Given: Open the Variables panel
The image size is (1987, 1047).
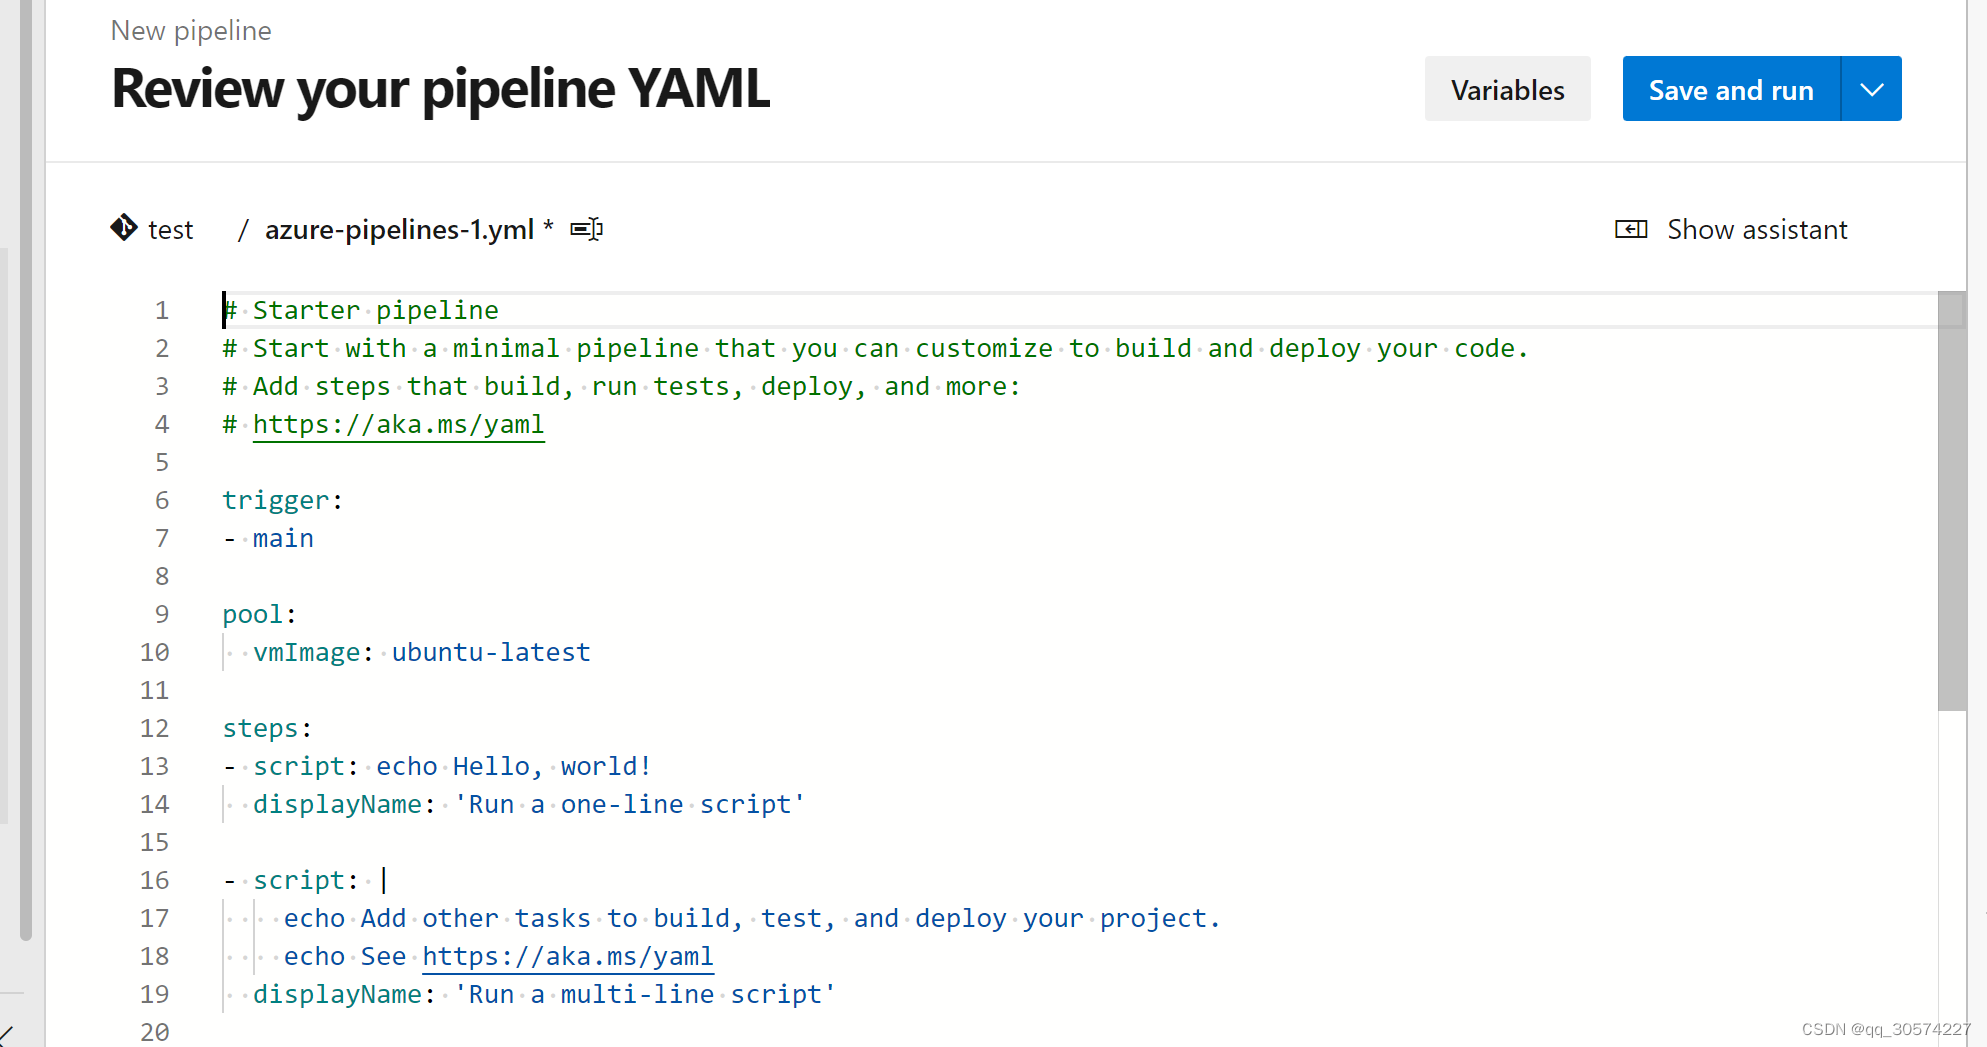Looking at the screenshot, I should tap(1507, 89).
